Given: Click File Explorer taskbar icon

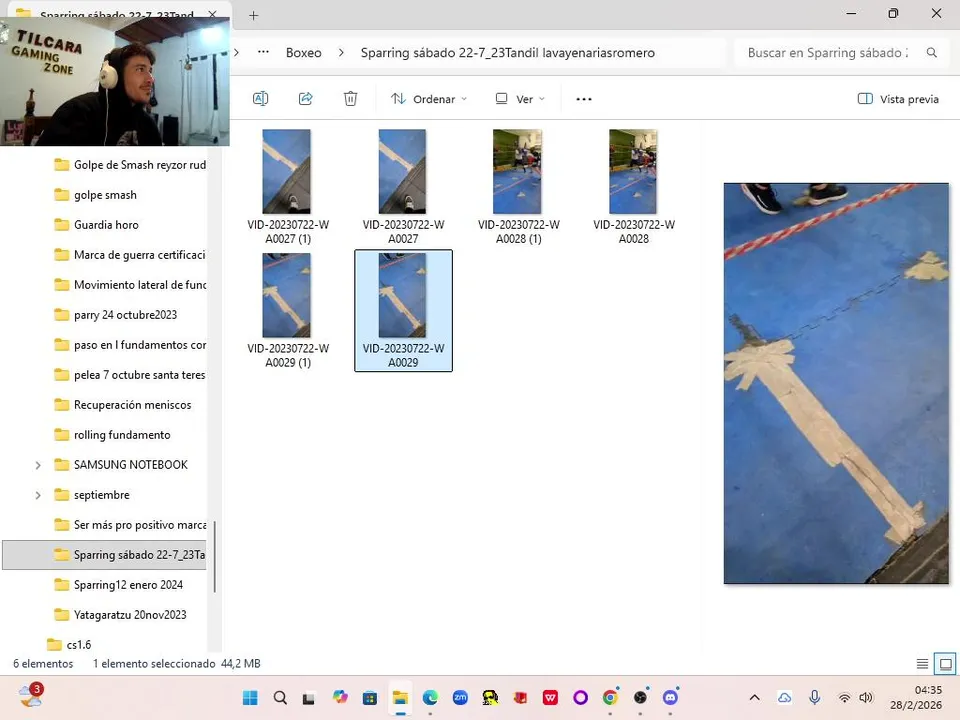Looking at the screenshot, I should pyautogui.click(x=400, y=697).
